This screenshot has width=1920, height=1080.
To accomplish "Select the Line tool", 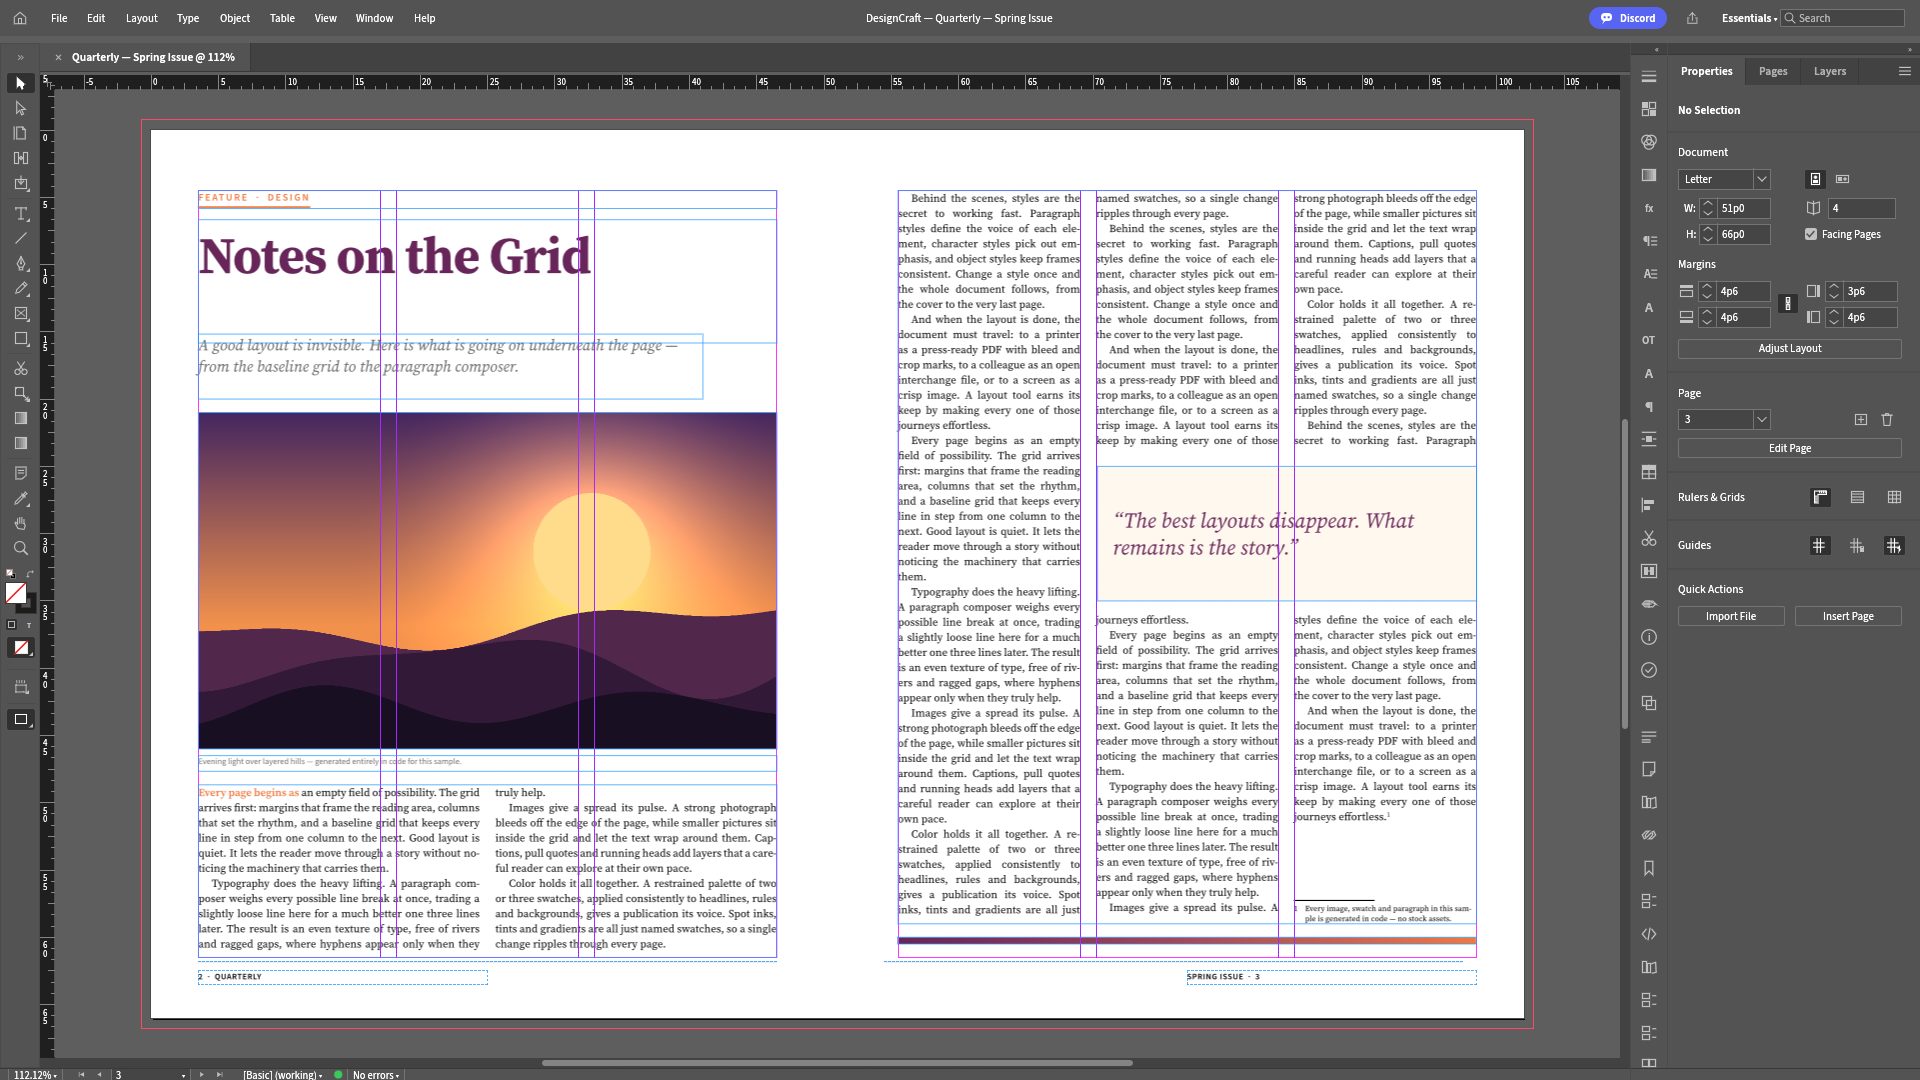I will (x=20, y=238).
